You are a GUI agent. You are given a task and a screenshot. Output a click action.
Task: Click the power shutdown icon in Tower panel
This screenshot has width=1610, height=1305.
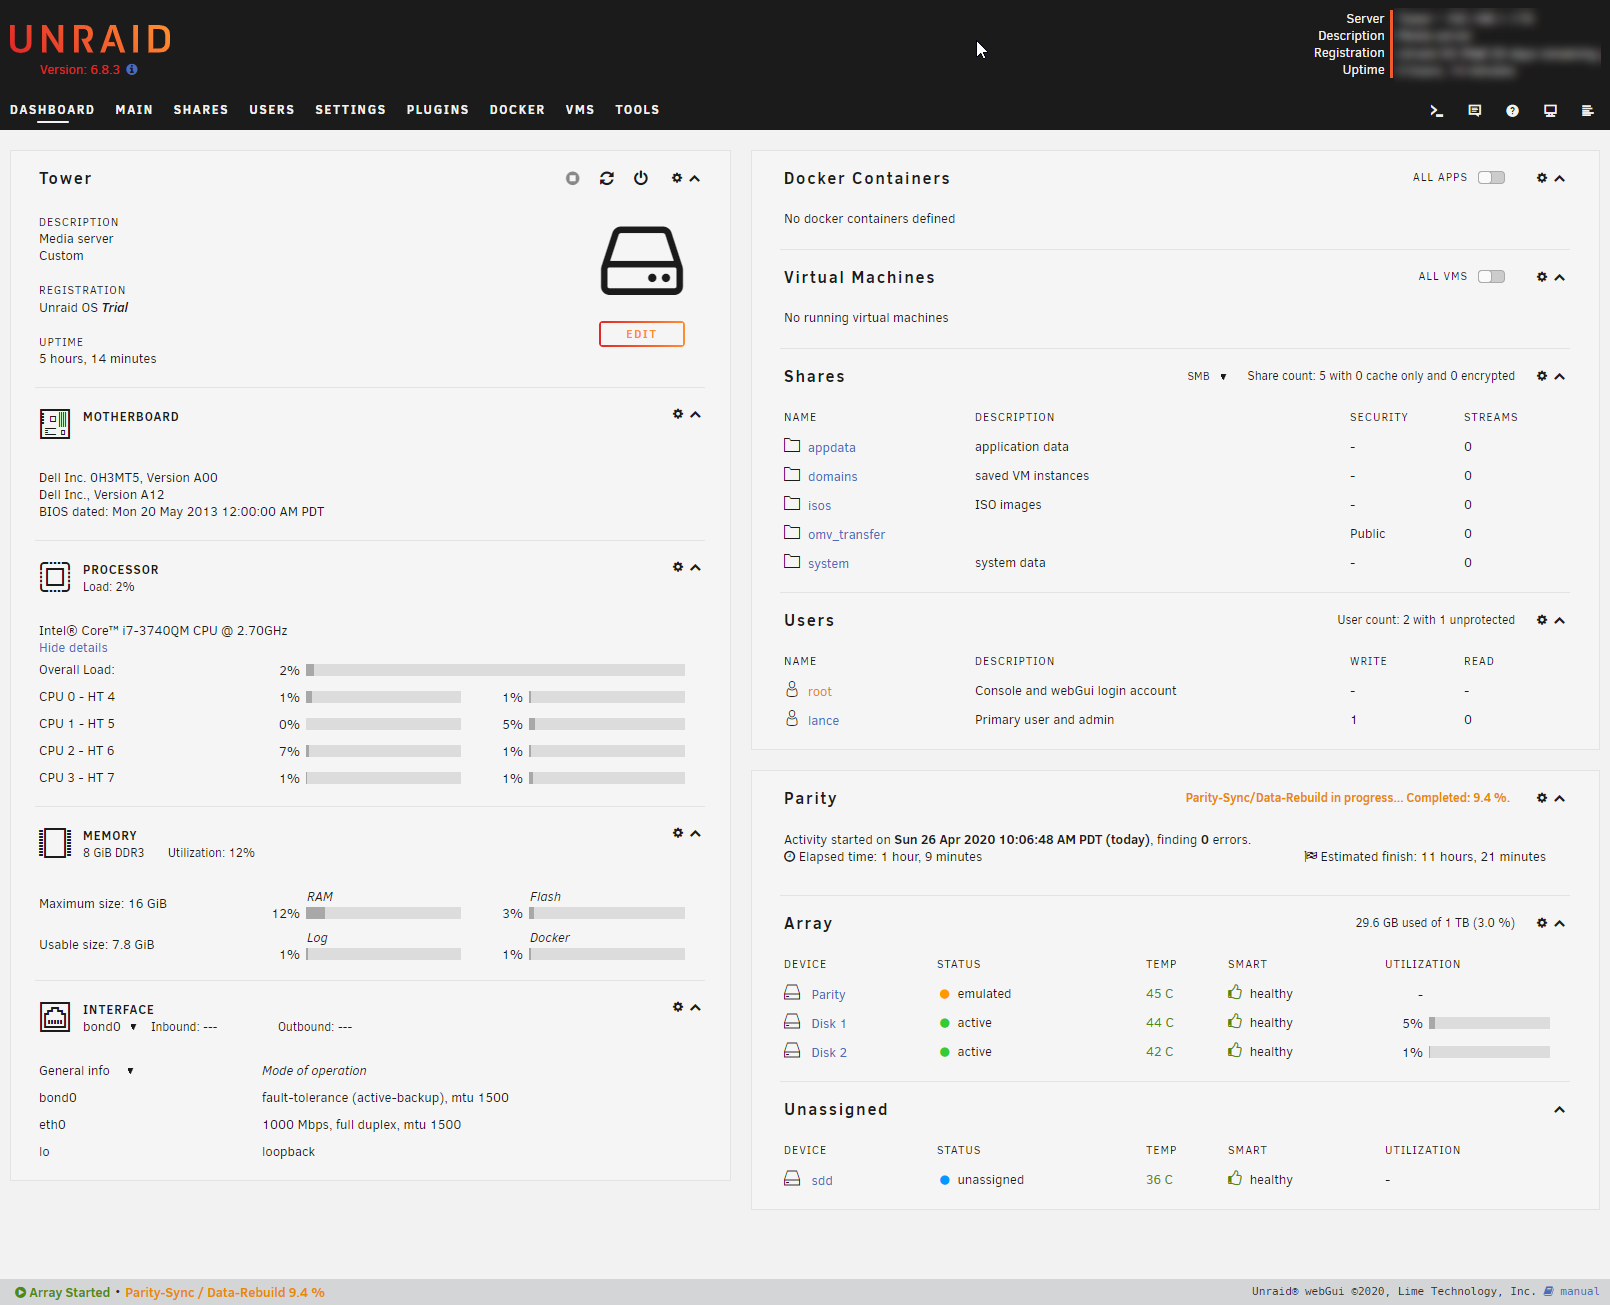pos(641,178)
